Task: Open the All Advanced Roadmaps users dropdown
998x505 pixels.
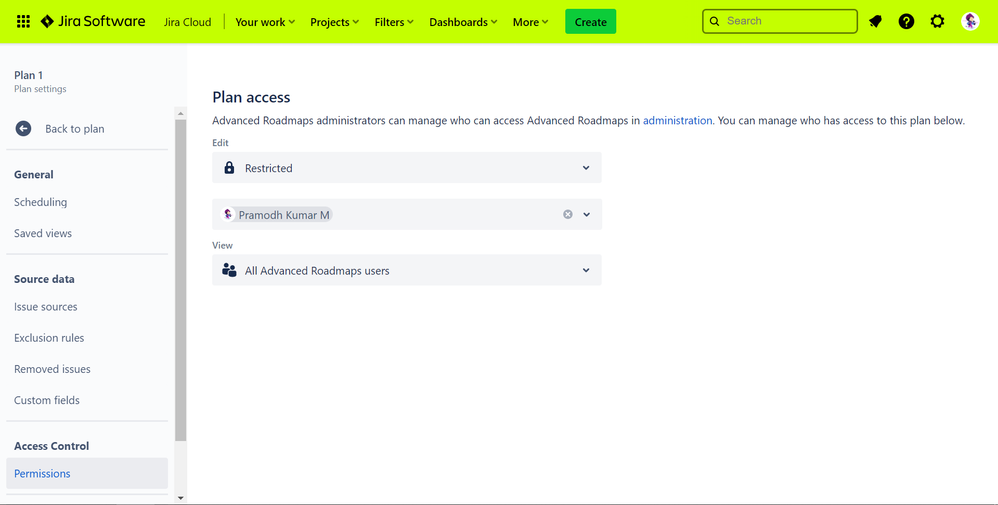Action: pyautogui.click(x=407, y=270)
